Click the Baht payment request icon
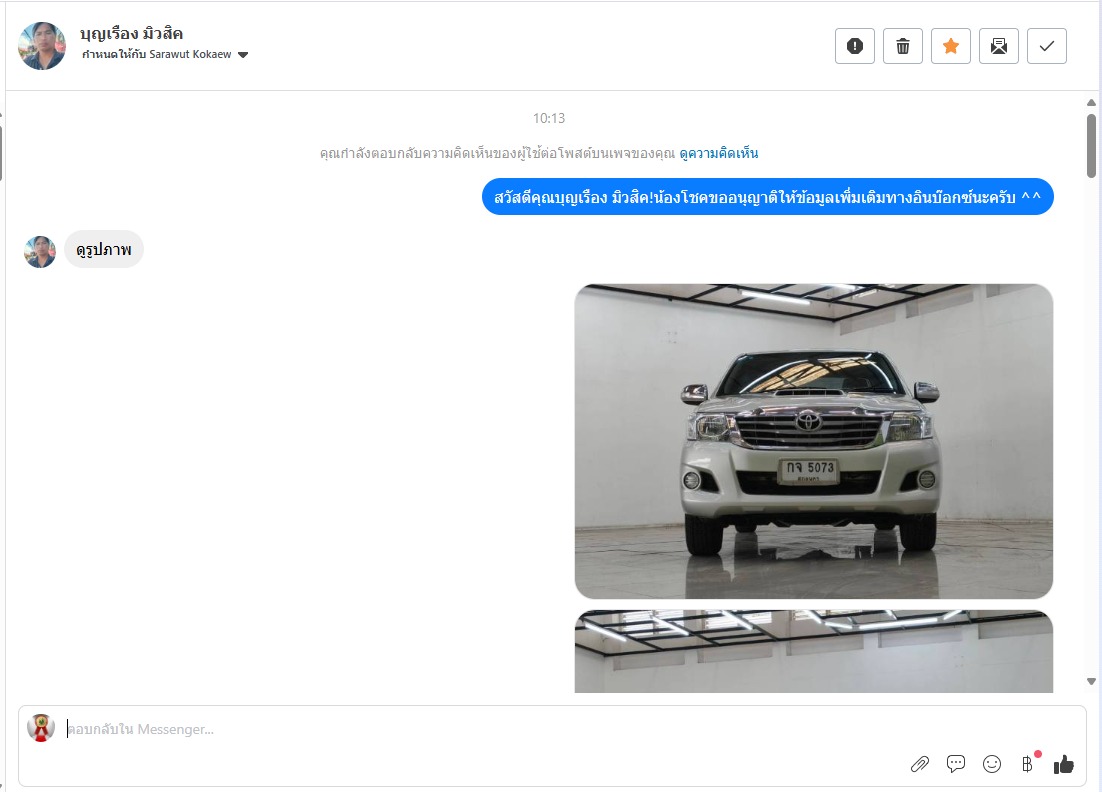Image resolution: width=1102 pixels, height=792 pixels. coord(1028,763)
